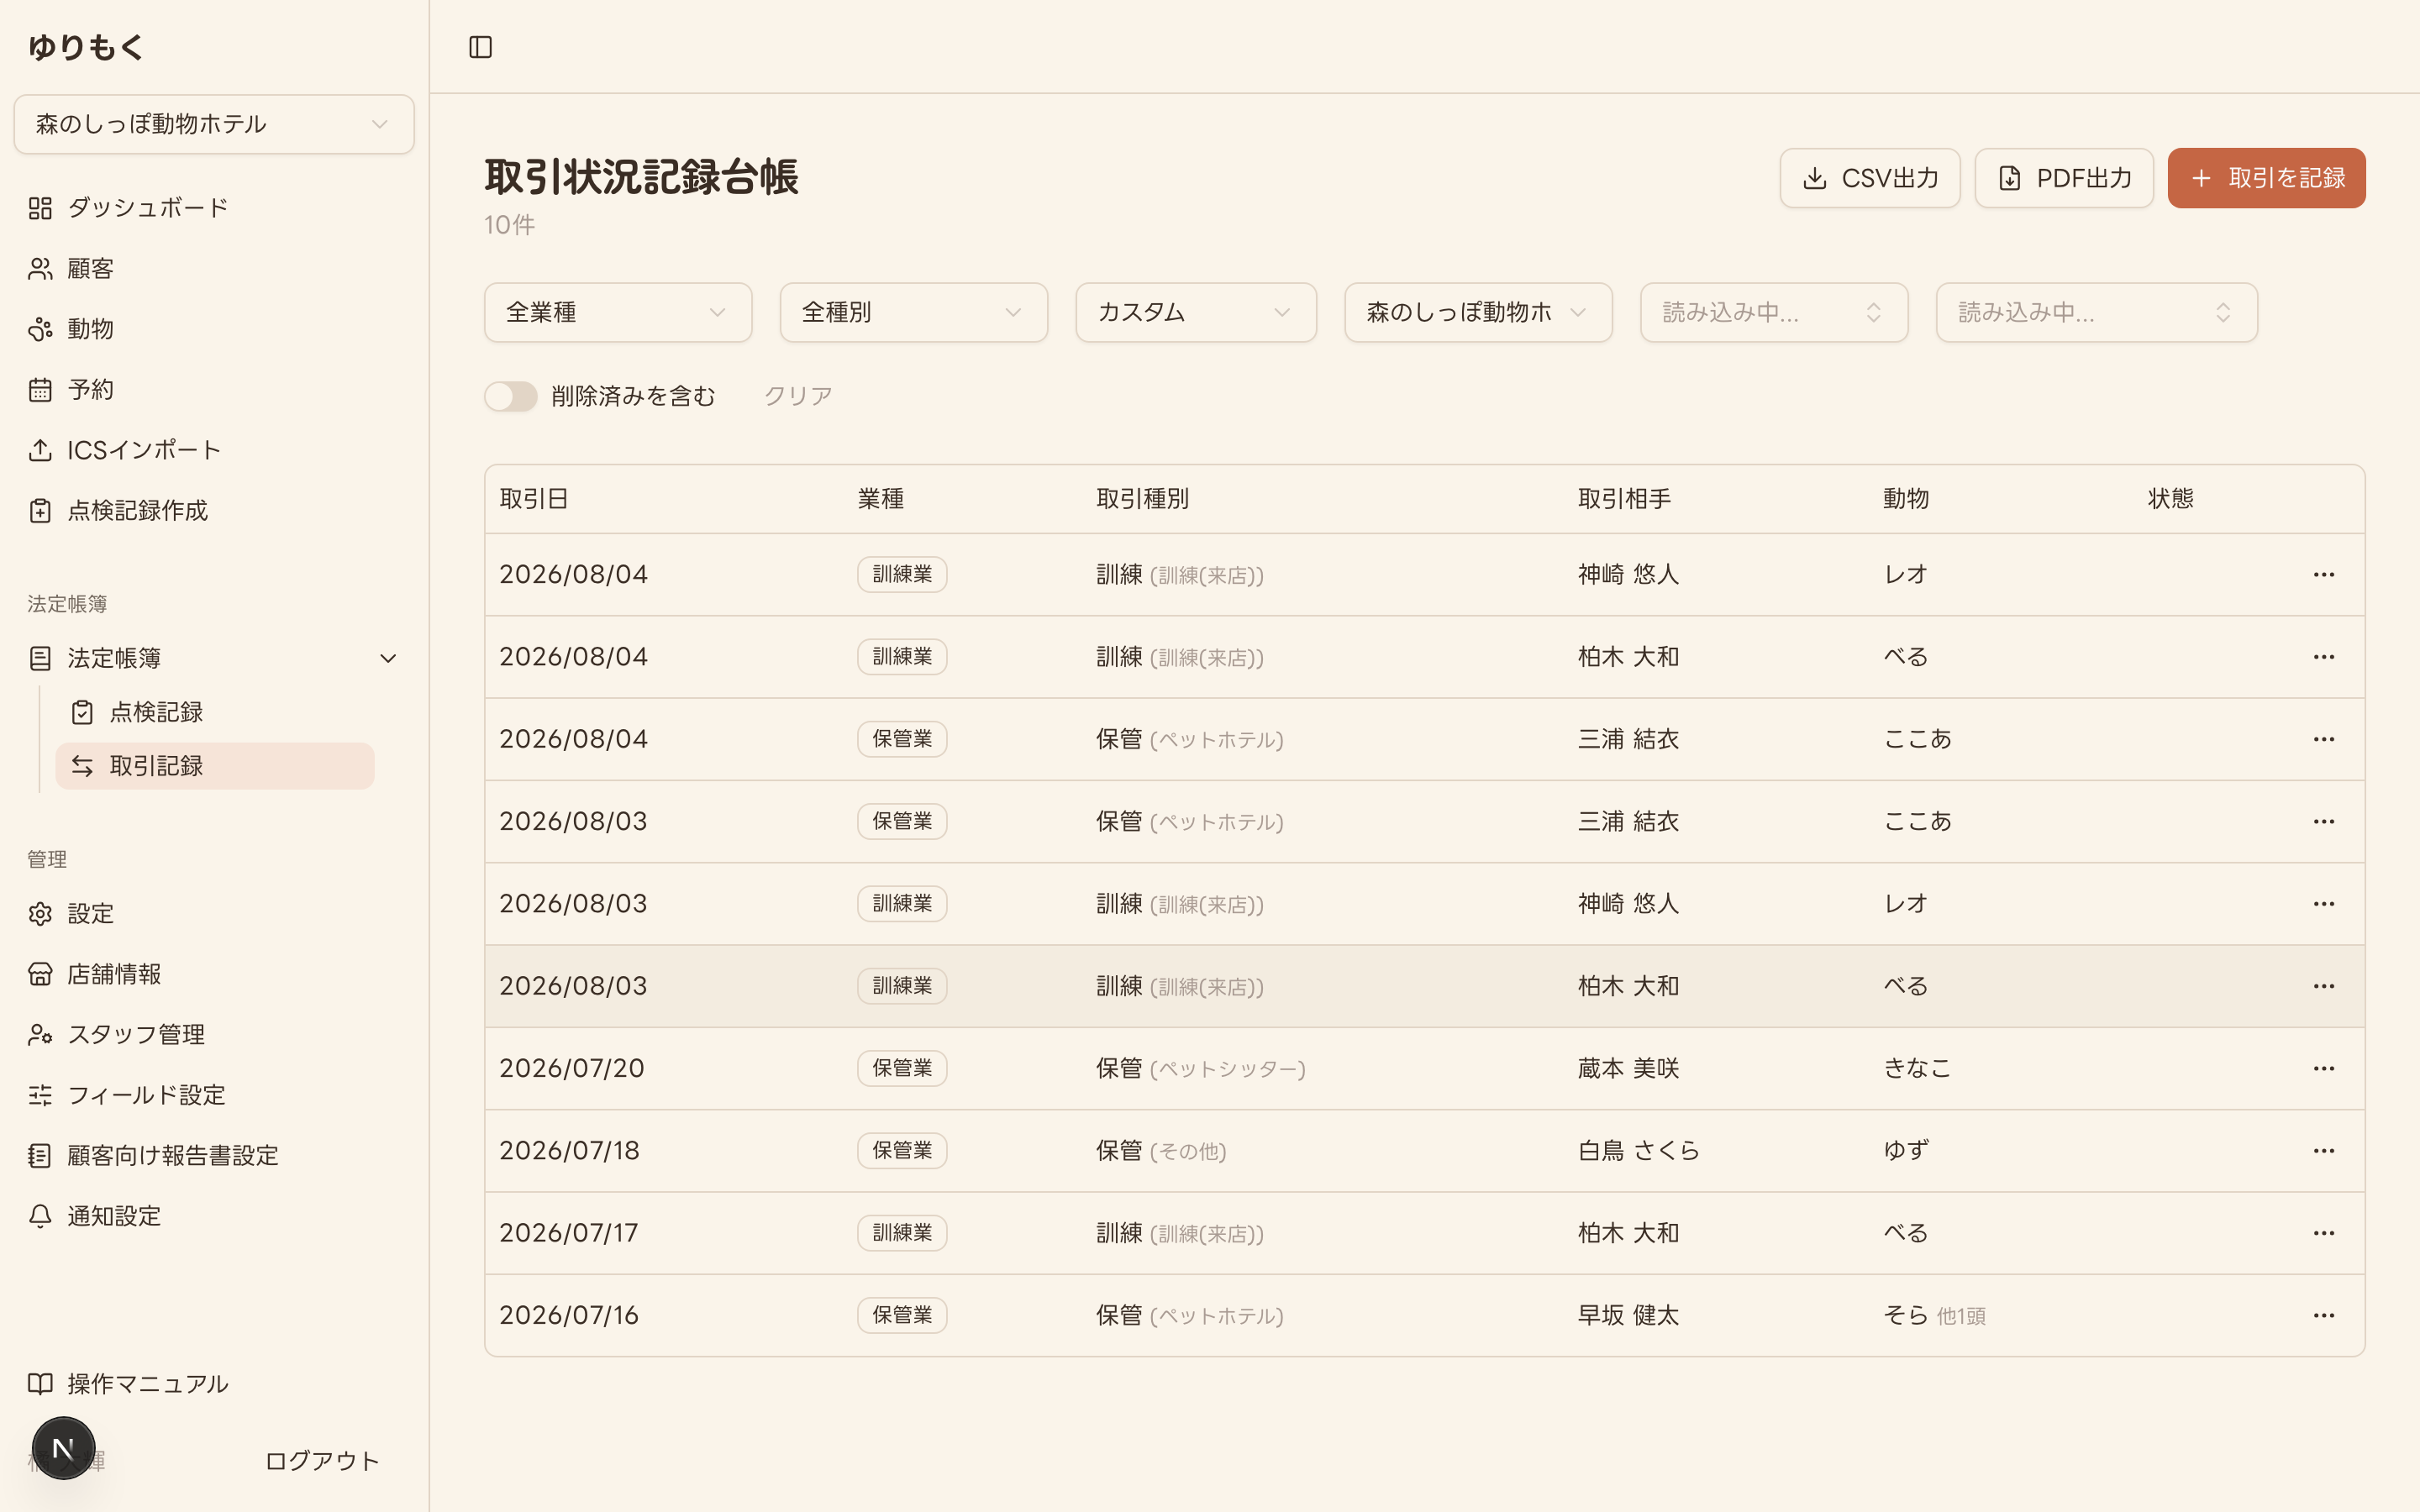The height and width of the screenshot is (1512, 2420).
Task: Click the ICSインポート upload icon
Action: pos(40,450)
